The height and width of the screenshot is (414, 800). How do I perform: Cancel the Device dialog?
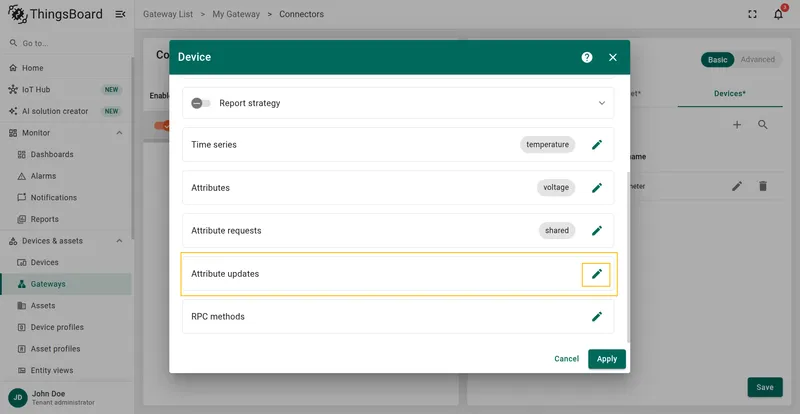pyautogui.click(x=566, y=359)
